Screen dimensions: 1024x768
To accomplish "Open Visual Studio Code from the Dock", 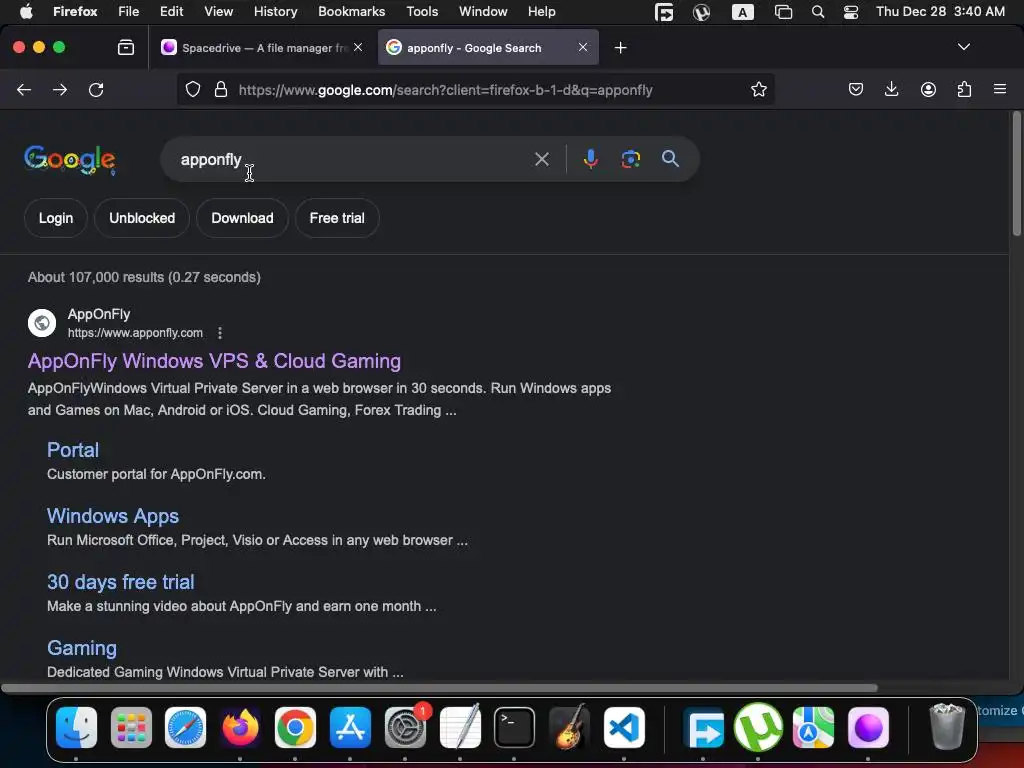I will (x=624, y=728).
